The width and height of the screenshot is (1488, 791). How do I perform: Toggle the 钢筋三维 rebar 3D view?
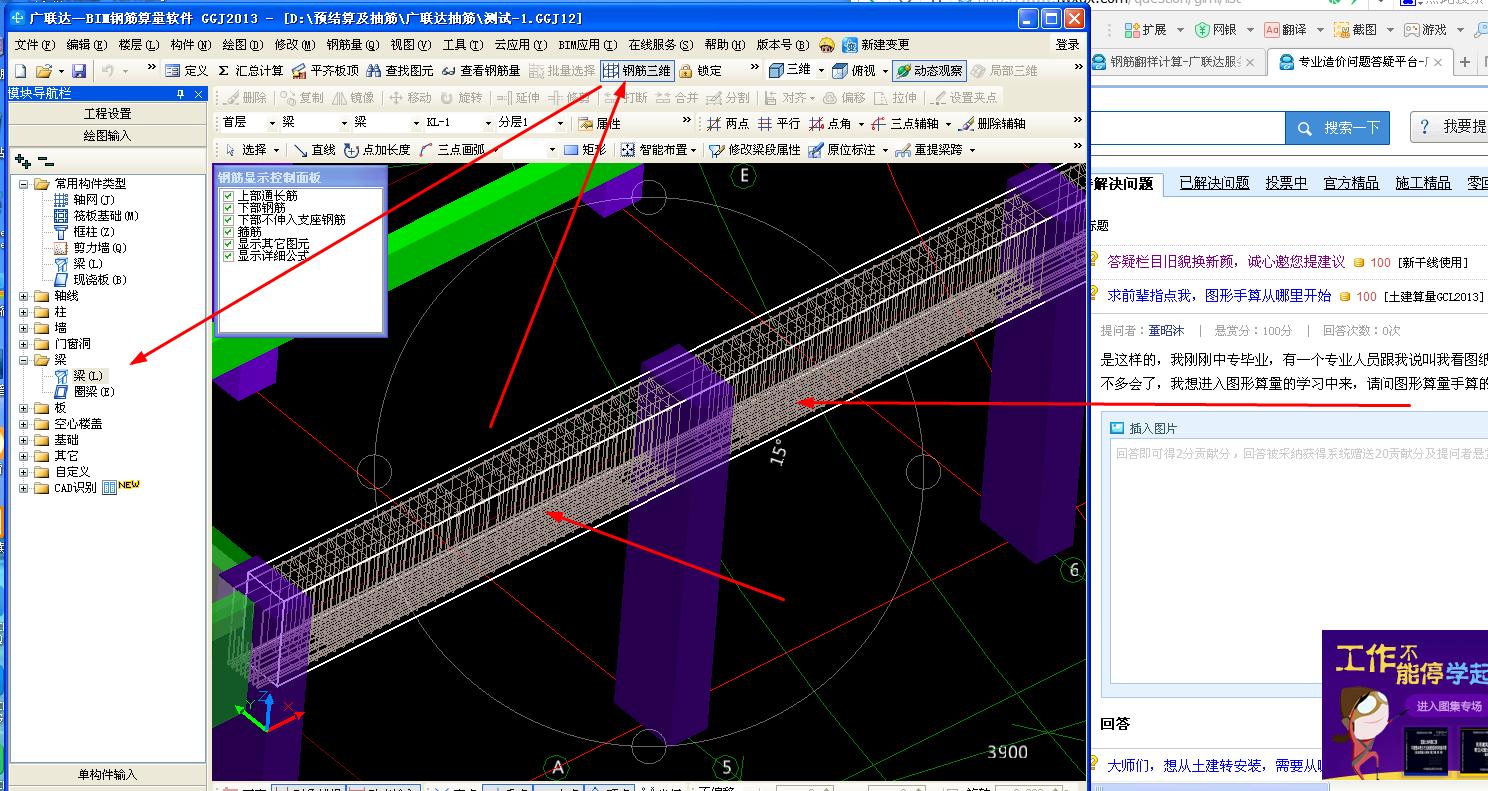[637, 71]
